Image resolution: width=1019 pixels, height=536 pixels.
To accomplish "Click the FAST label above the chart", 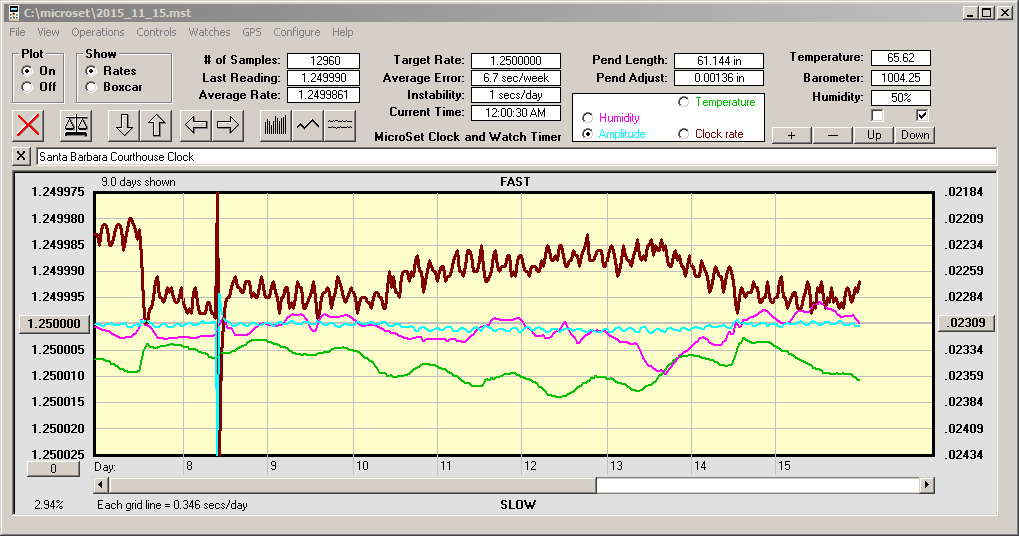I will 515,182.
